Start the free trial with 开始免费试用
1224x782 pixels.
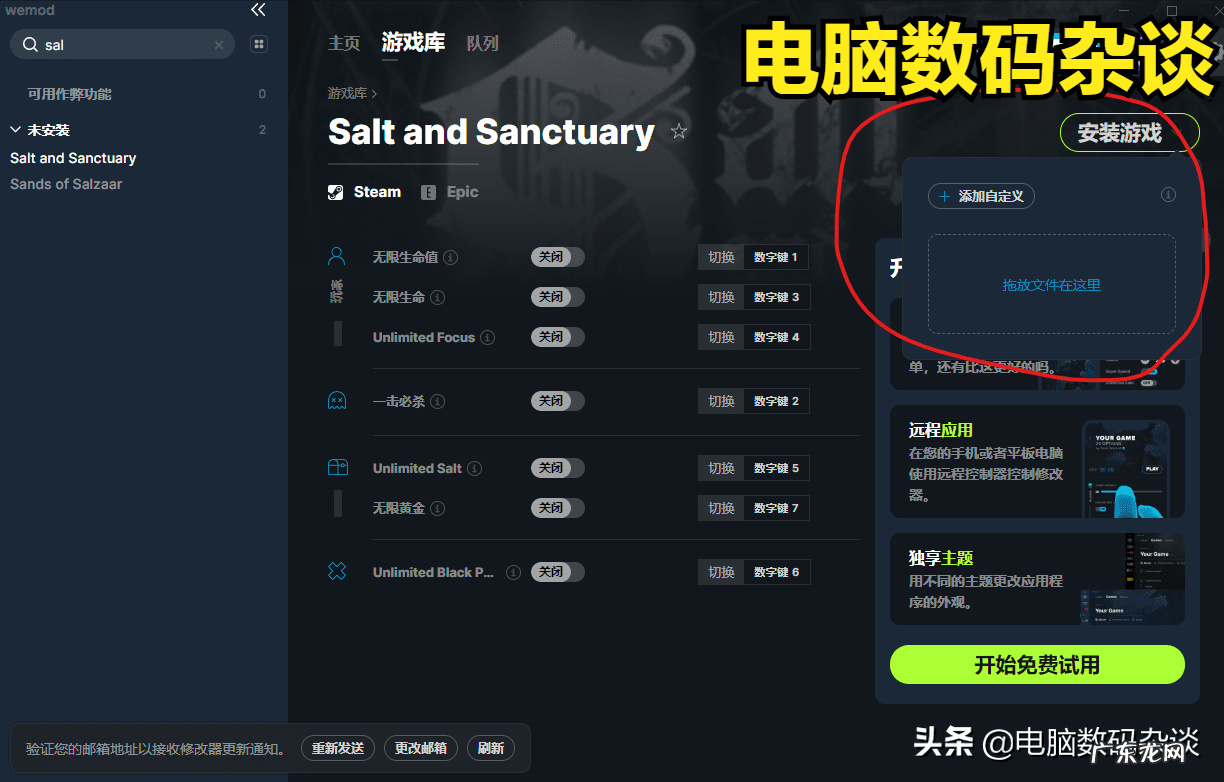click(1037, 664)
